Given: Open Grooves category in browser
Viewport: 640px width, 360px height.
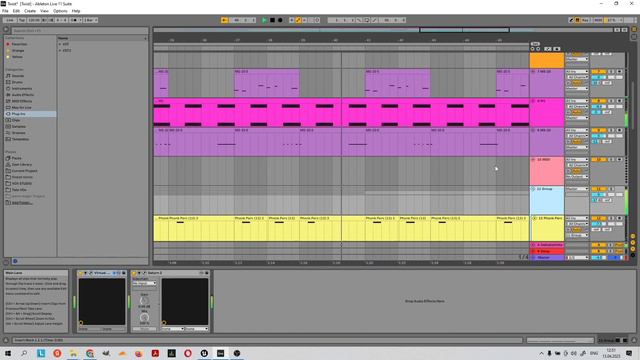Looking at the screenshot, I should click(x=19, y=133).
